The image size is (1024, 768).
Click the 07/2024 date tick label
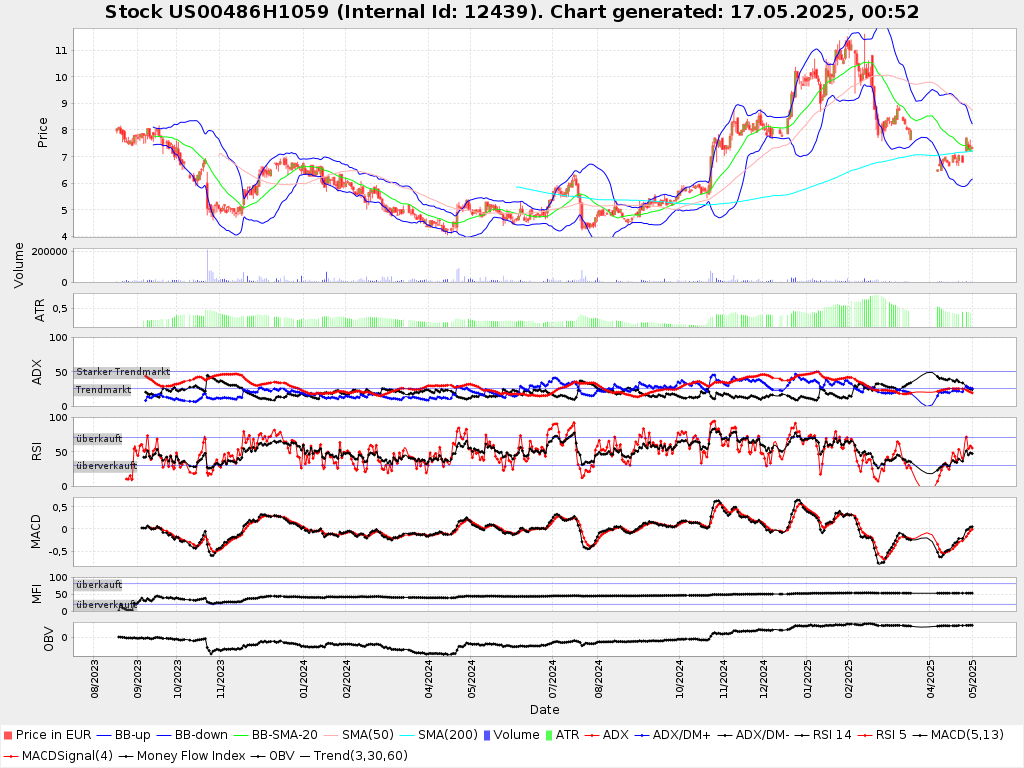click(553, 679)
